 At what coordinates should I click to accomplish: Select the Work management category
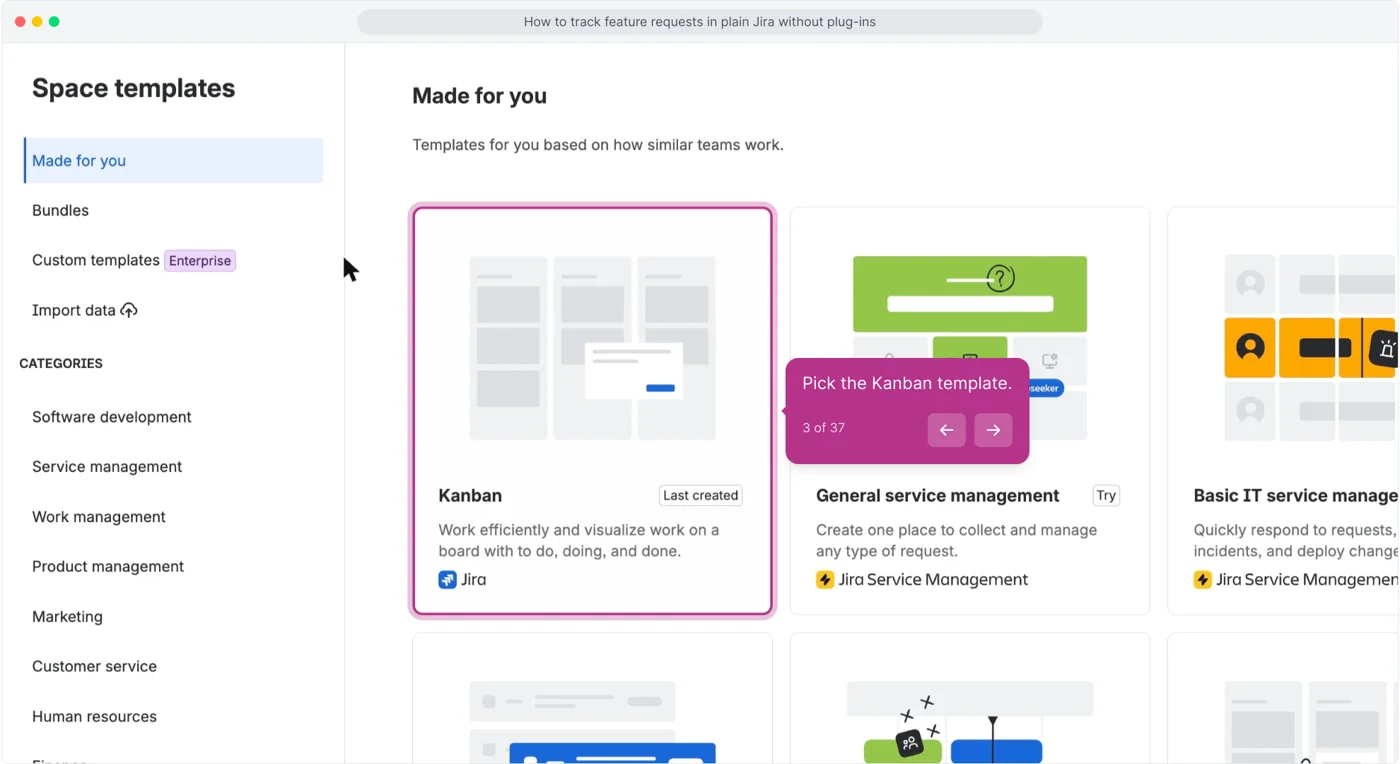pyautogui.click(x=99, y=517)
